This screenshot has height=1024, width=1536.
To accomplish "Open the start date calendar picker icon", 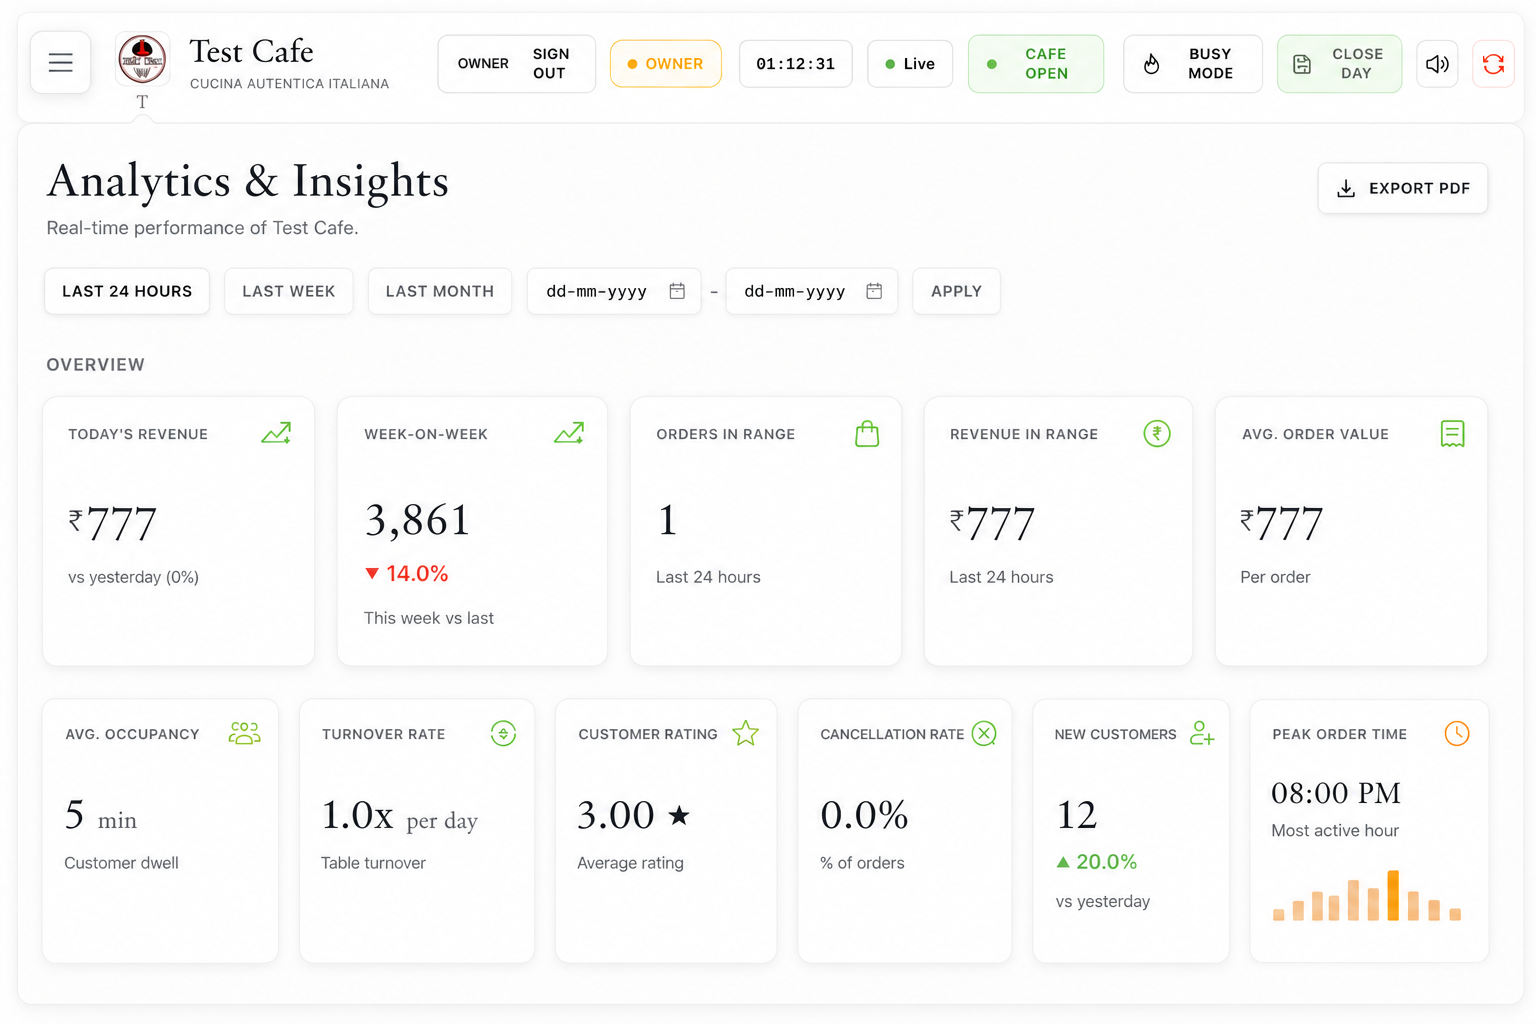I will coord(677,291).
